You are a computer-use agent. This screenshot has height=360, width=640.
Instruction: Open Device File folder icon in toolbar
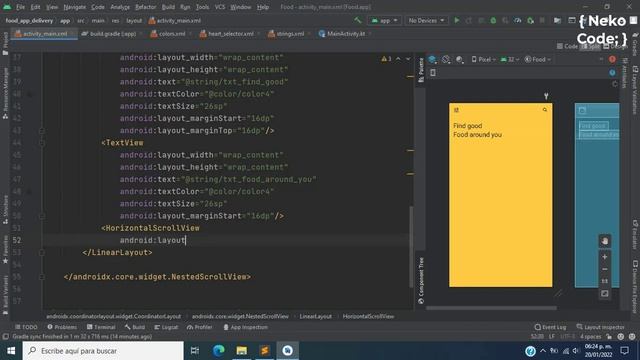point(557,20)
